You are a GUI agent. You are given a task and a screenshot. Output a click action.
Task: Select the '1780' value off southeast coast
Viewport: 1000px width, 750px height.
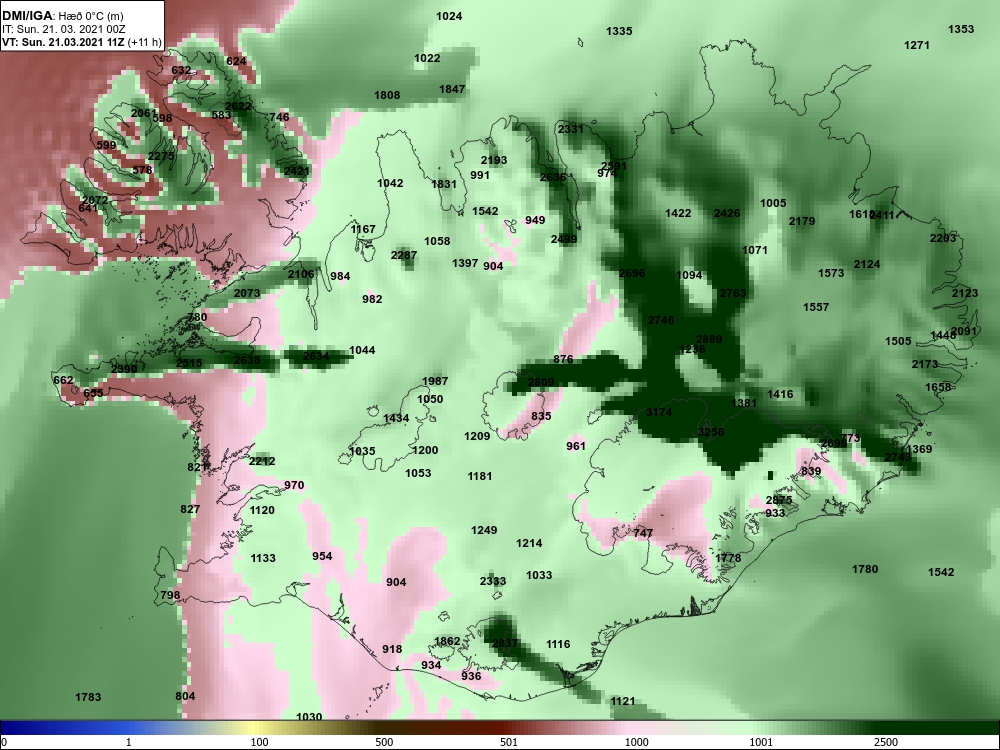865,569
